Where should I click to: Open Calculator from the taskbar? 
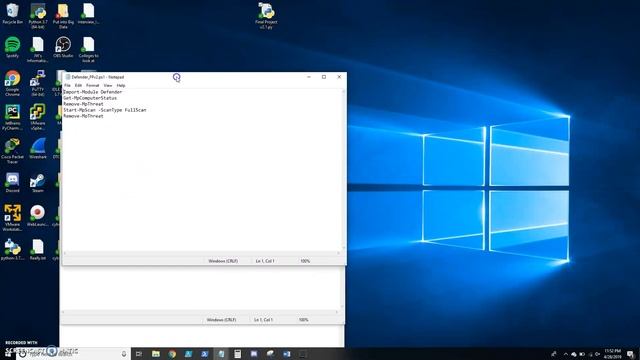238,354
